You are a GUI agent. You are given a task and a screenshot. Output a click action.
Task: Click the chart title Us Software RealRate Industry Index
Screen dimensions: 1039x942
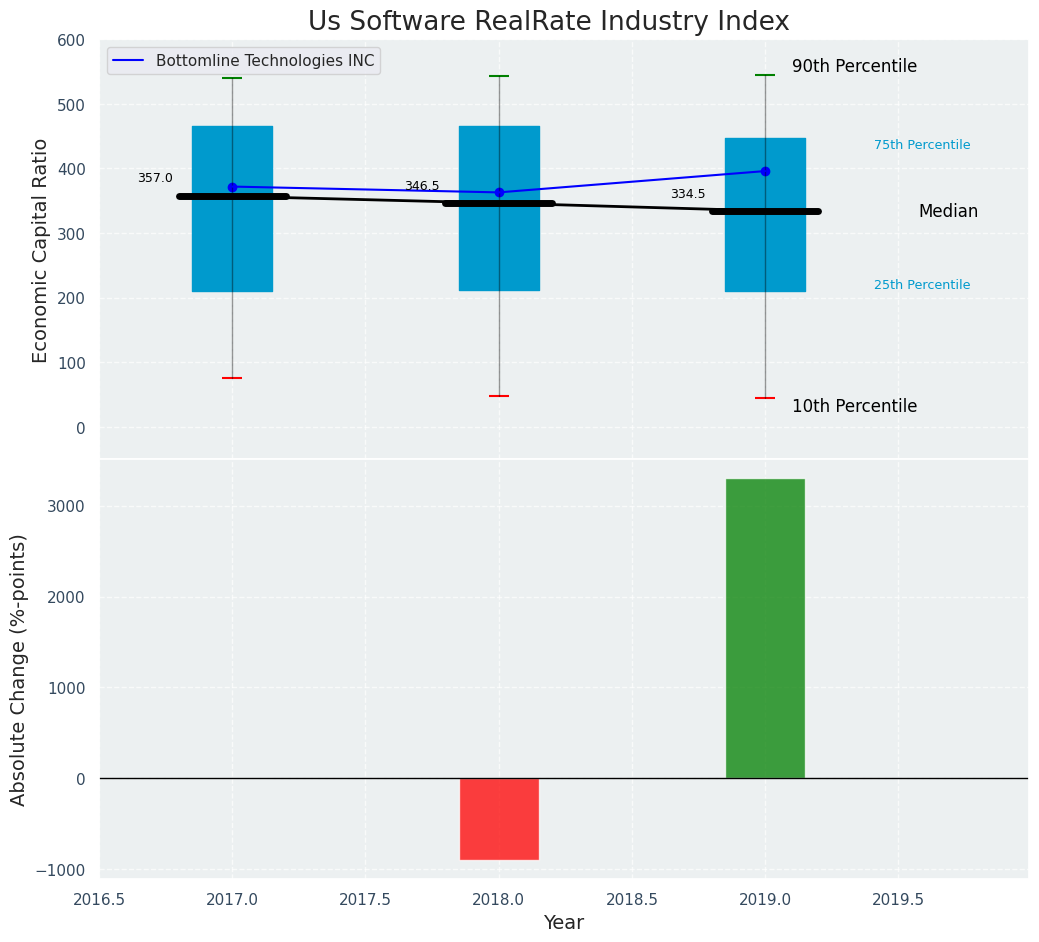(548, 22)
